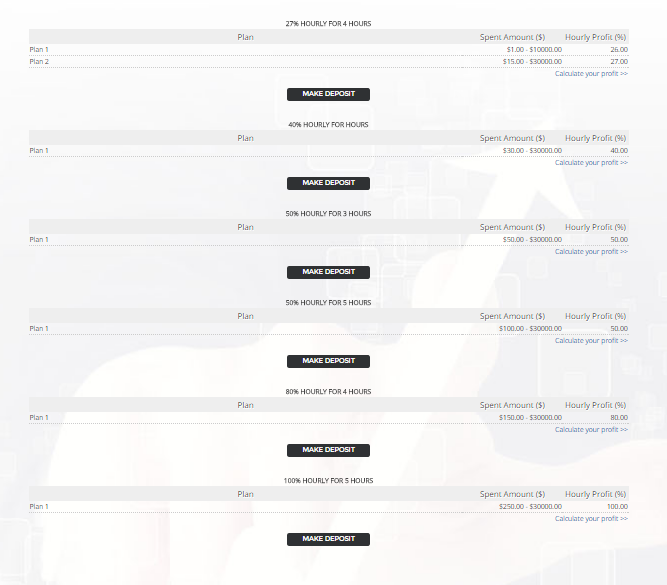This screenshot has height=585, width=667.
Task: Click Make Deposit under 40% hourly plan
Action: point(328,183)
